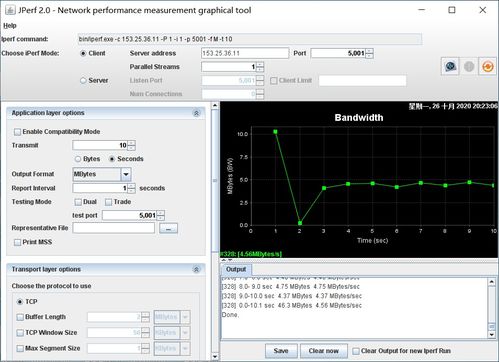The height and width of the screenshot is (362, 499).
Task: Click the Java icon in the title bar
Action: tap(10, 10)
